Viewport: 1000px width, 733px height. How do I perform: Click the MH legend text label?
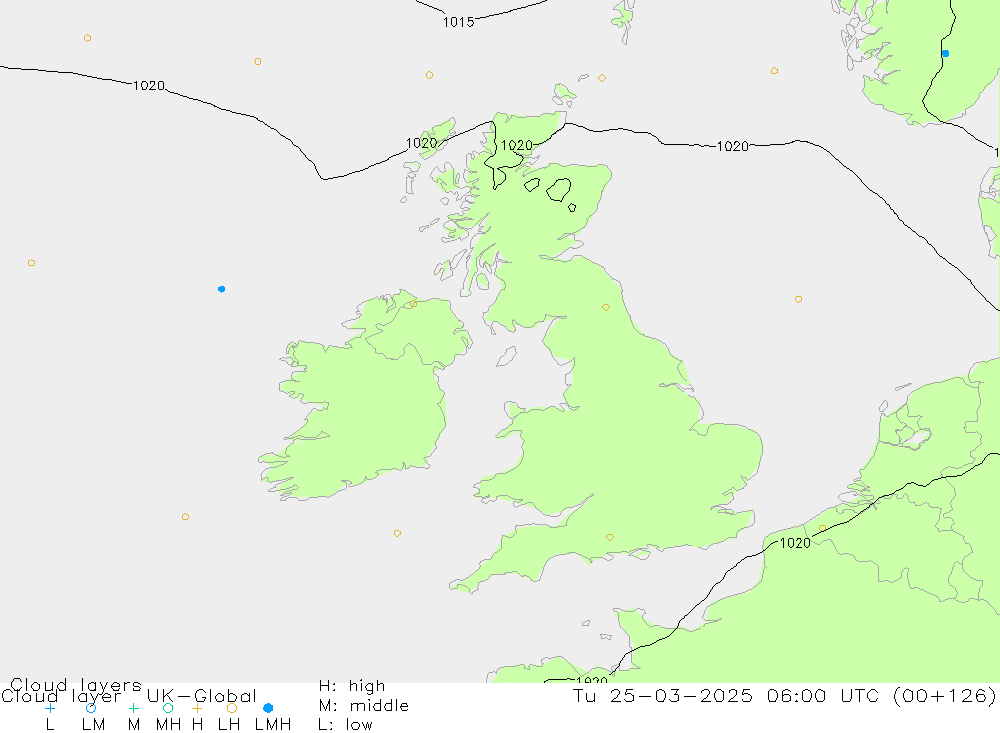tap(168, 725)
